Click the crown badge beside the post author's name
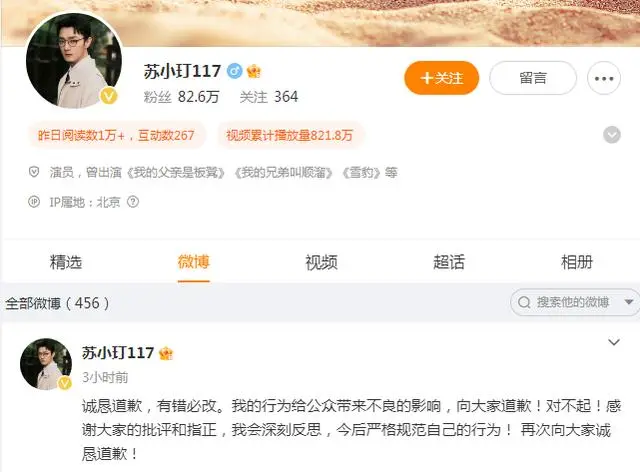 166,353
